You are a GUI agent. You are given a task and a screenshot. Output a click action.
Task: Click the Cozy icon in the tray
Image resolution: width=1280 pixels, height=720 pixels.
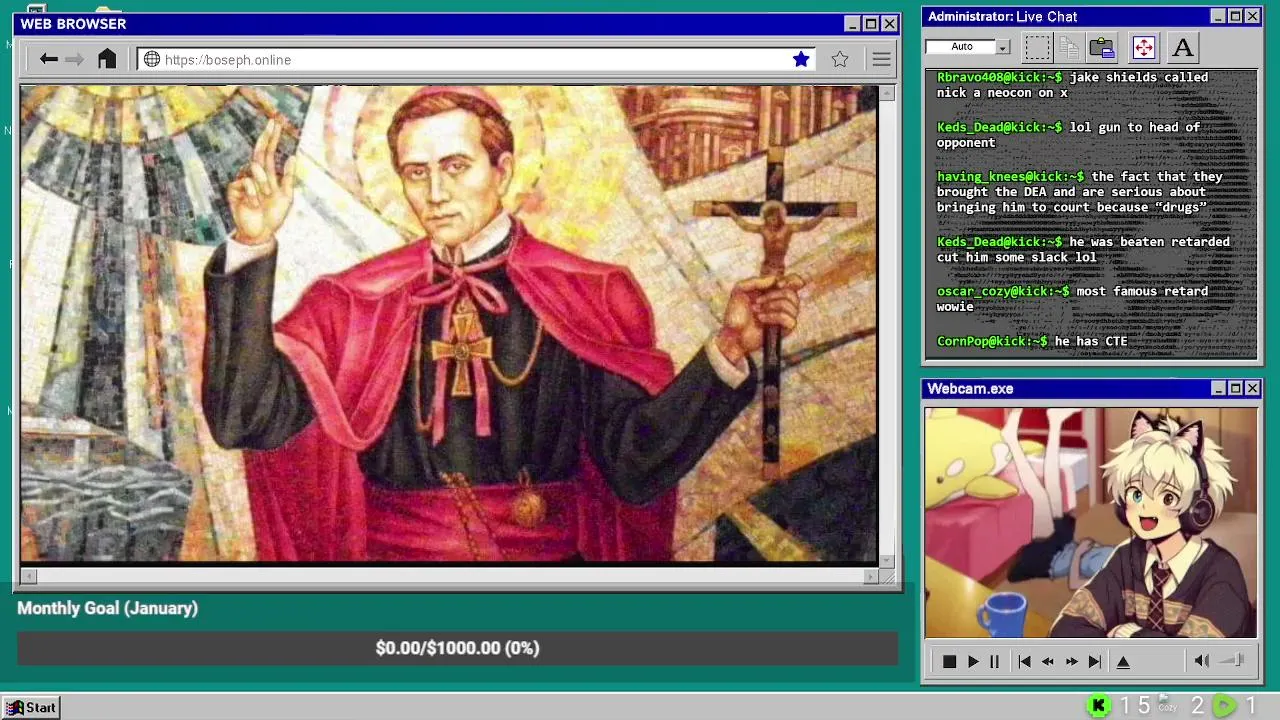coord(1167,704)
